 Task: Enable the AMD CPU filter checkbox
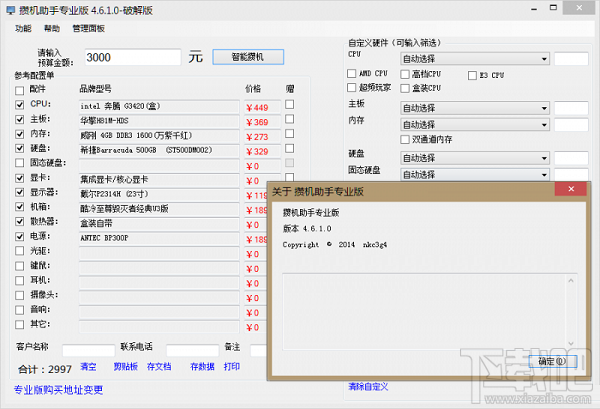click(x=351, y=73)
